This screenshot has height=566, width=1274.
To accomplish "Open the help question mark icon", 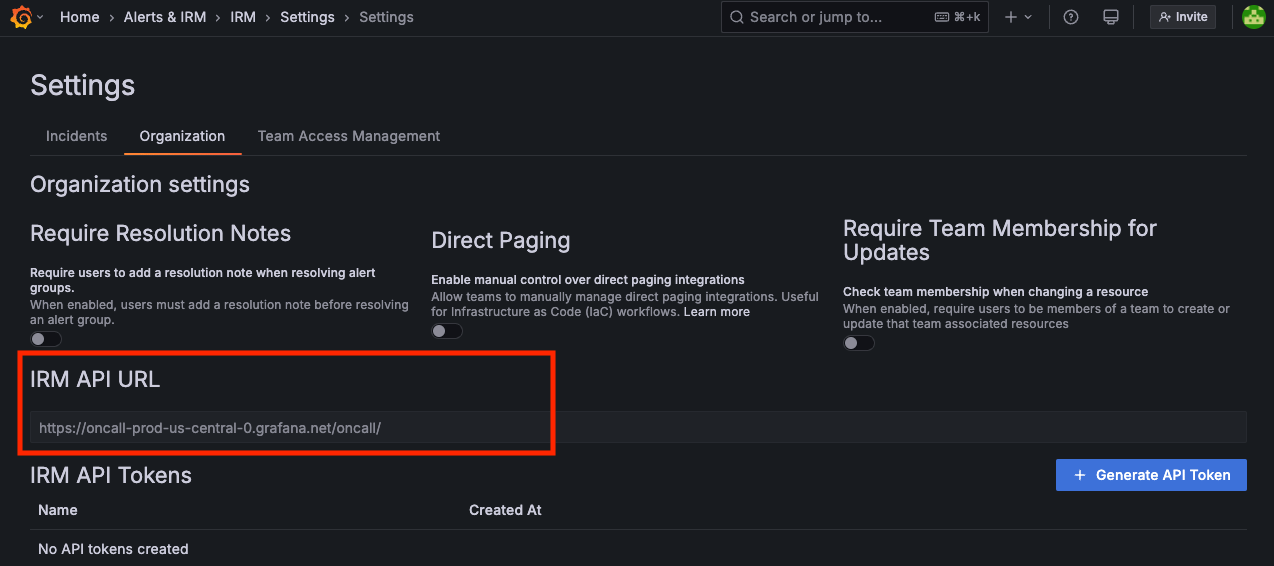I will [x=1071, y=17].
